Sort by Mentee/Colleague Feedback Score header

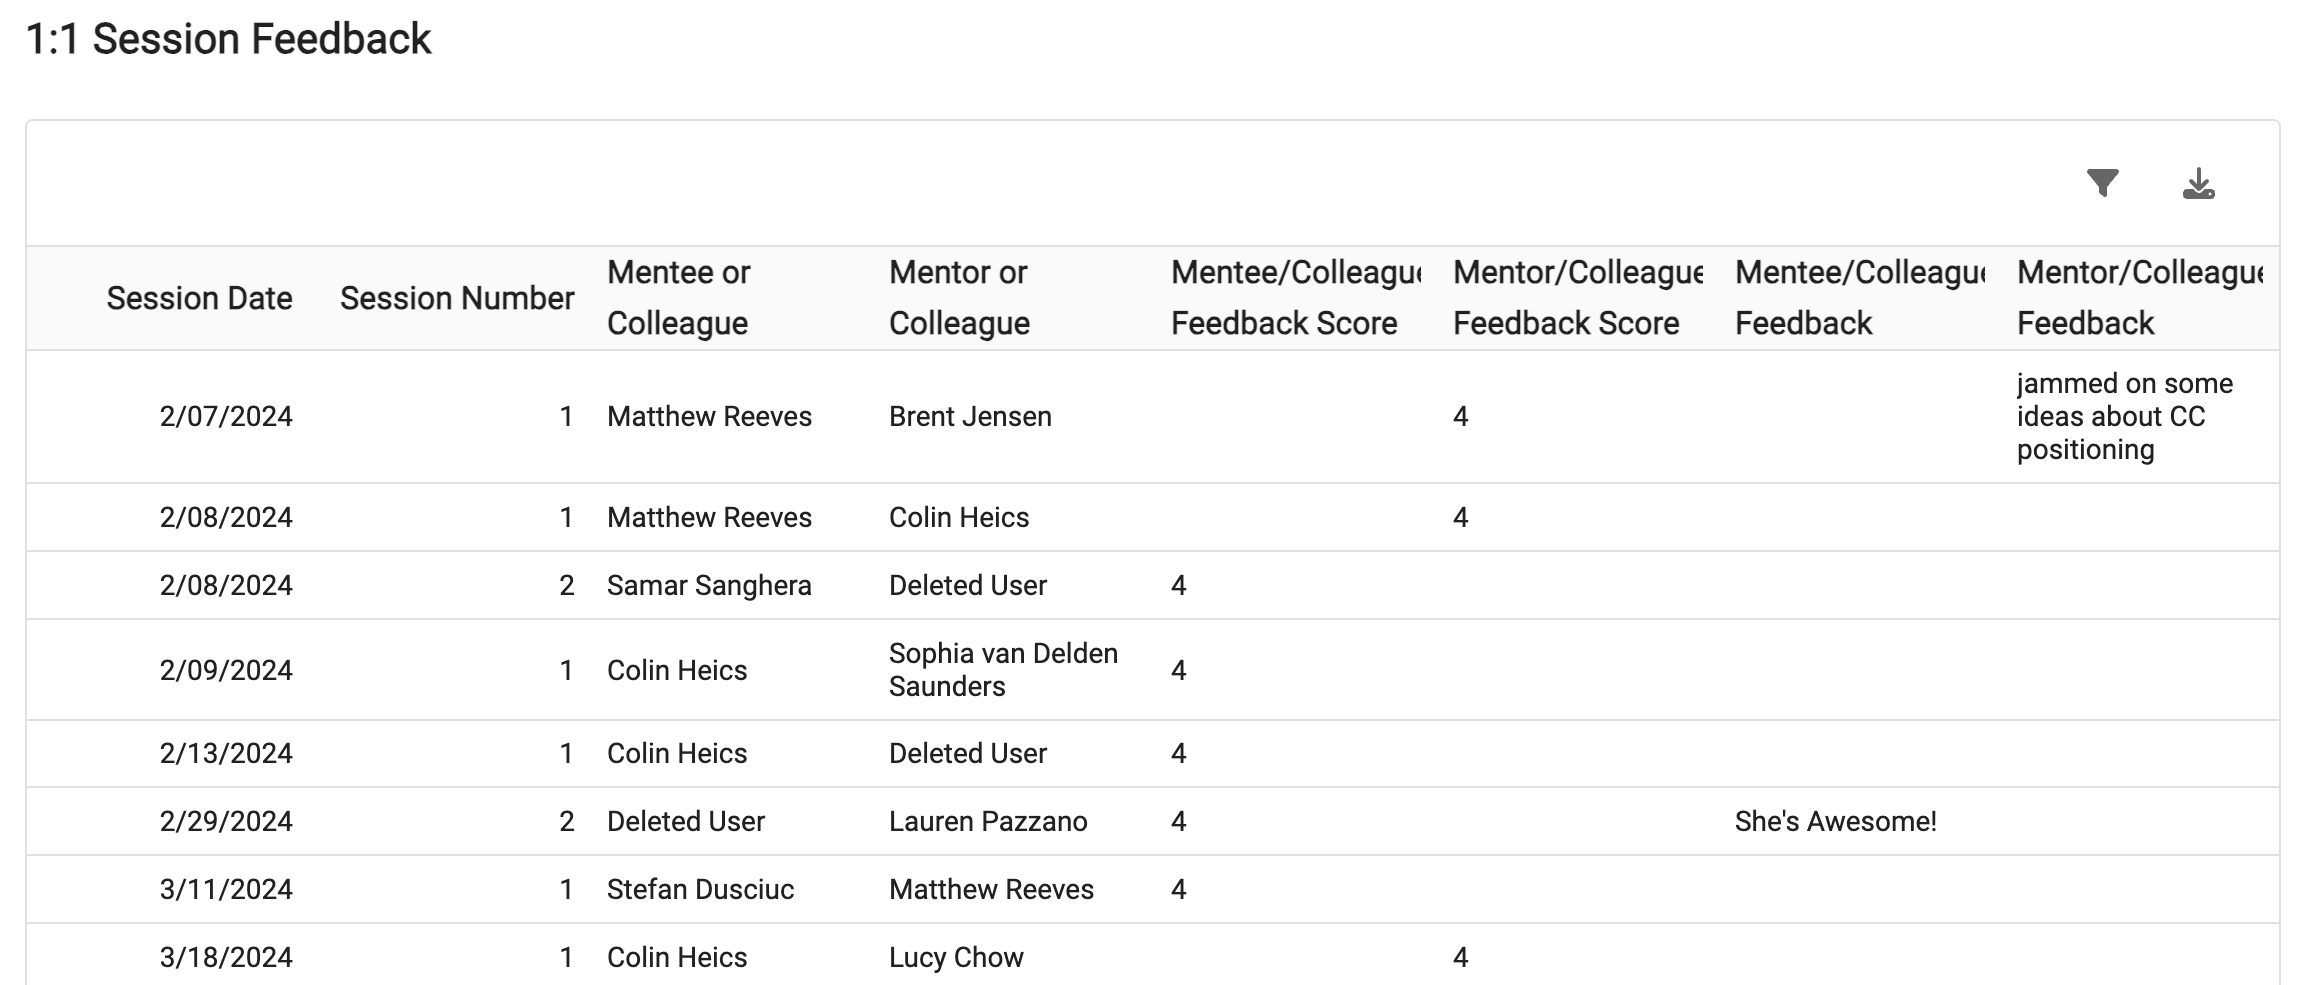[1295, 298]
